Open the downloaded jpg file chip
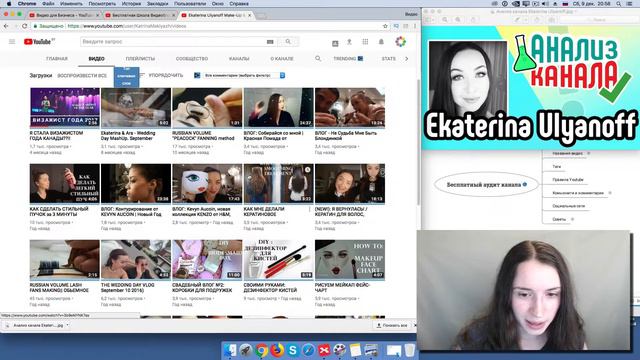The image size is (640, 360). [x=35, y=325]
